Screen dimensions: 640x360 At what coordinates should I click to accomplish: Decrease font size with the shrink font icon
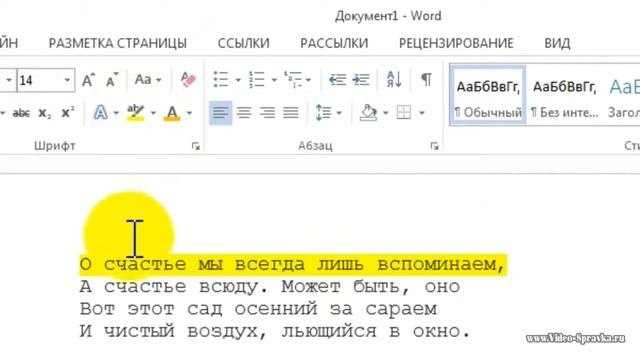click(111, 80)
